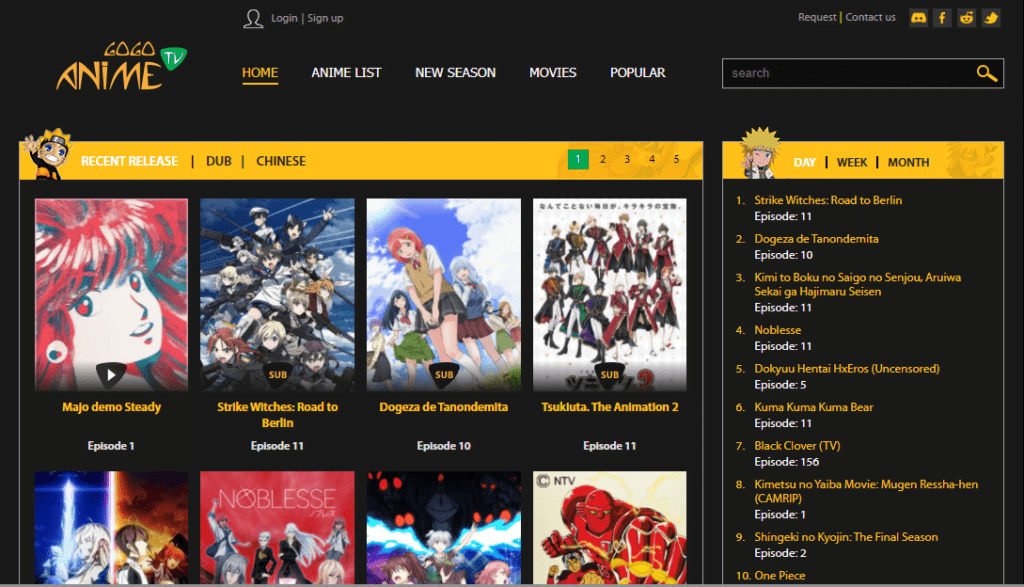Click inside the search input field
Viewport: 1024px width, 587px height.
[845, 73]
